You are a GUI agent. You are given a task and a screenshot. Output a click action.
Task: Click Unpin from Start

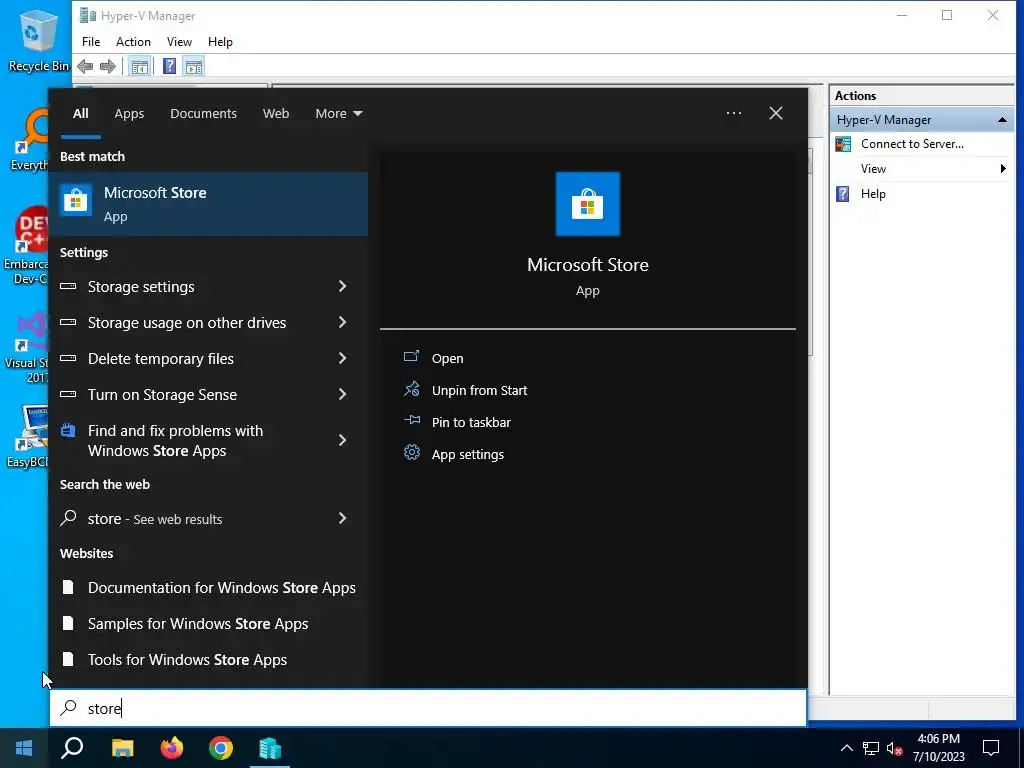479,391
